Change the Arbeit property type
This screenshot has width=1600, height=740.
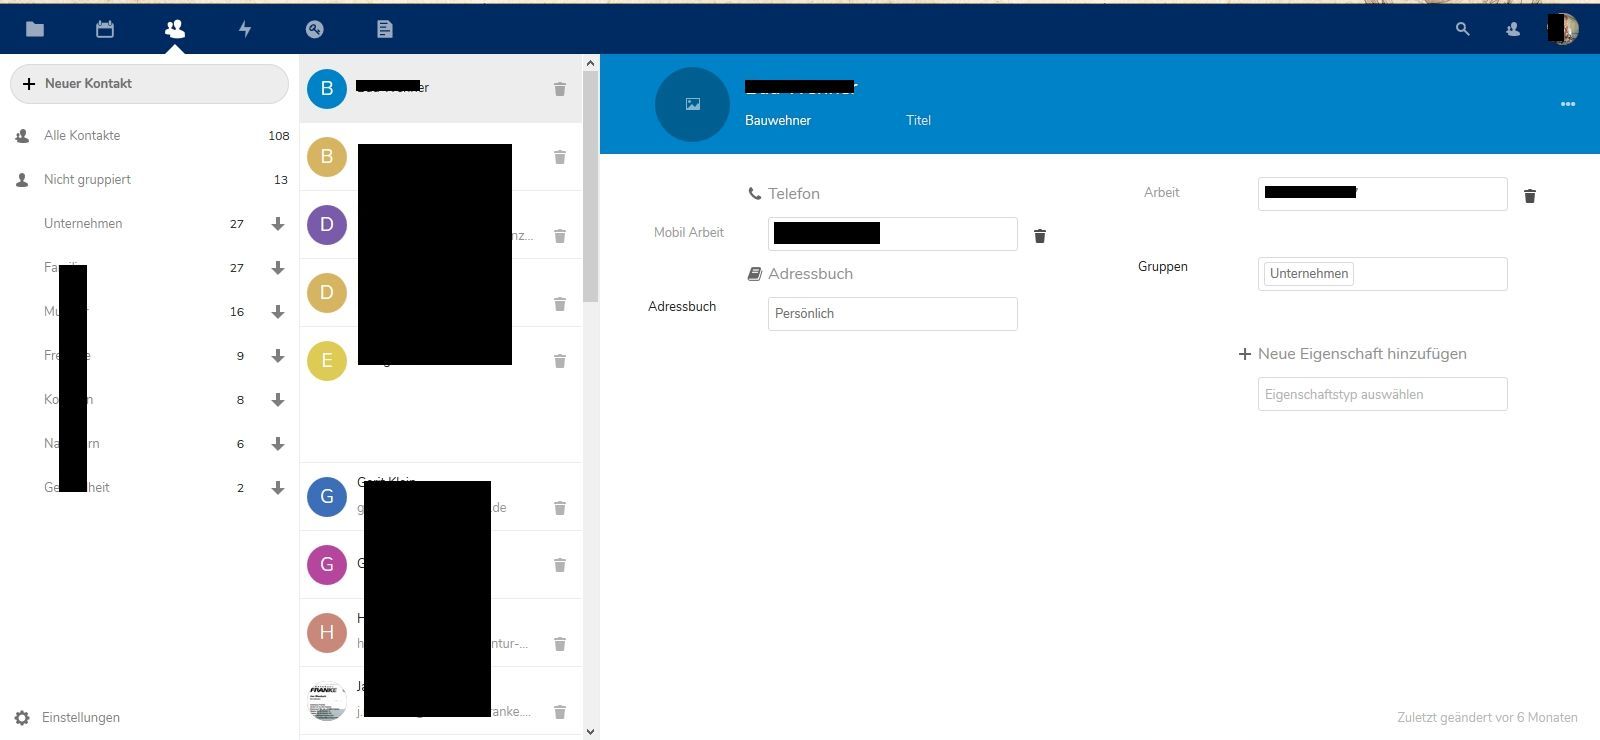pos(1162,193)
